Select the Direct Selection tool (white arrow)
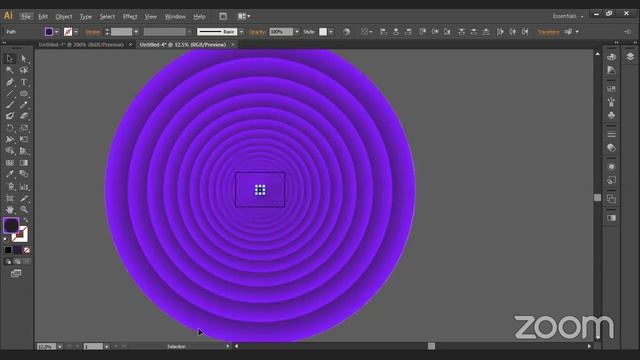Viewport: 640px width, 360px height. click(x=24, y=58)
